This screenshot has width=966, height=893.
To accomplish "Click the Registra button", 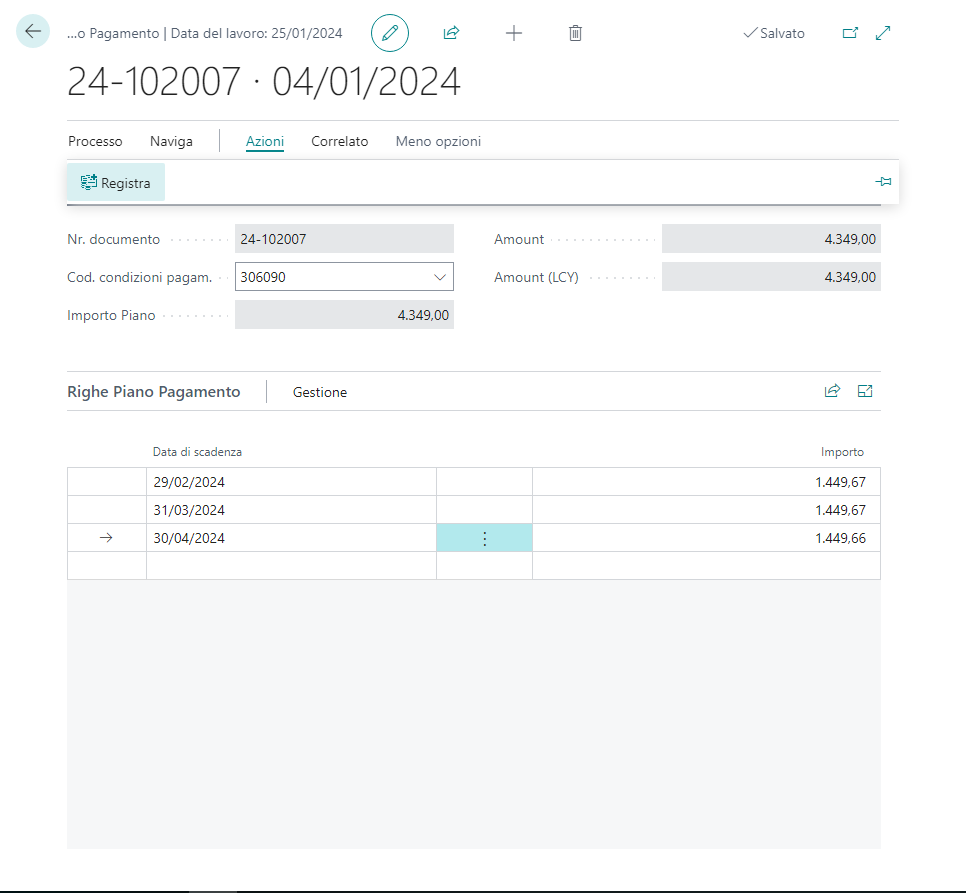I will pyautogui.click(x=116, y=183).
